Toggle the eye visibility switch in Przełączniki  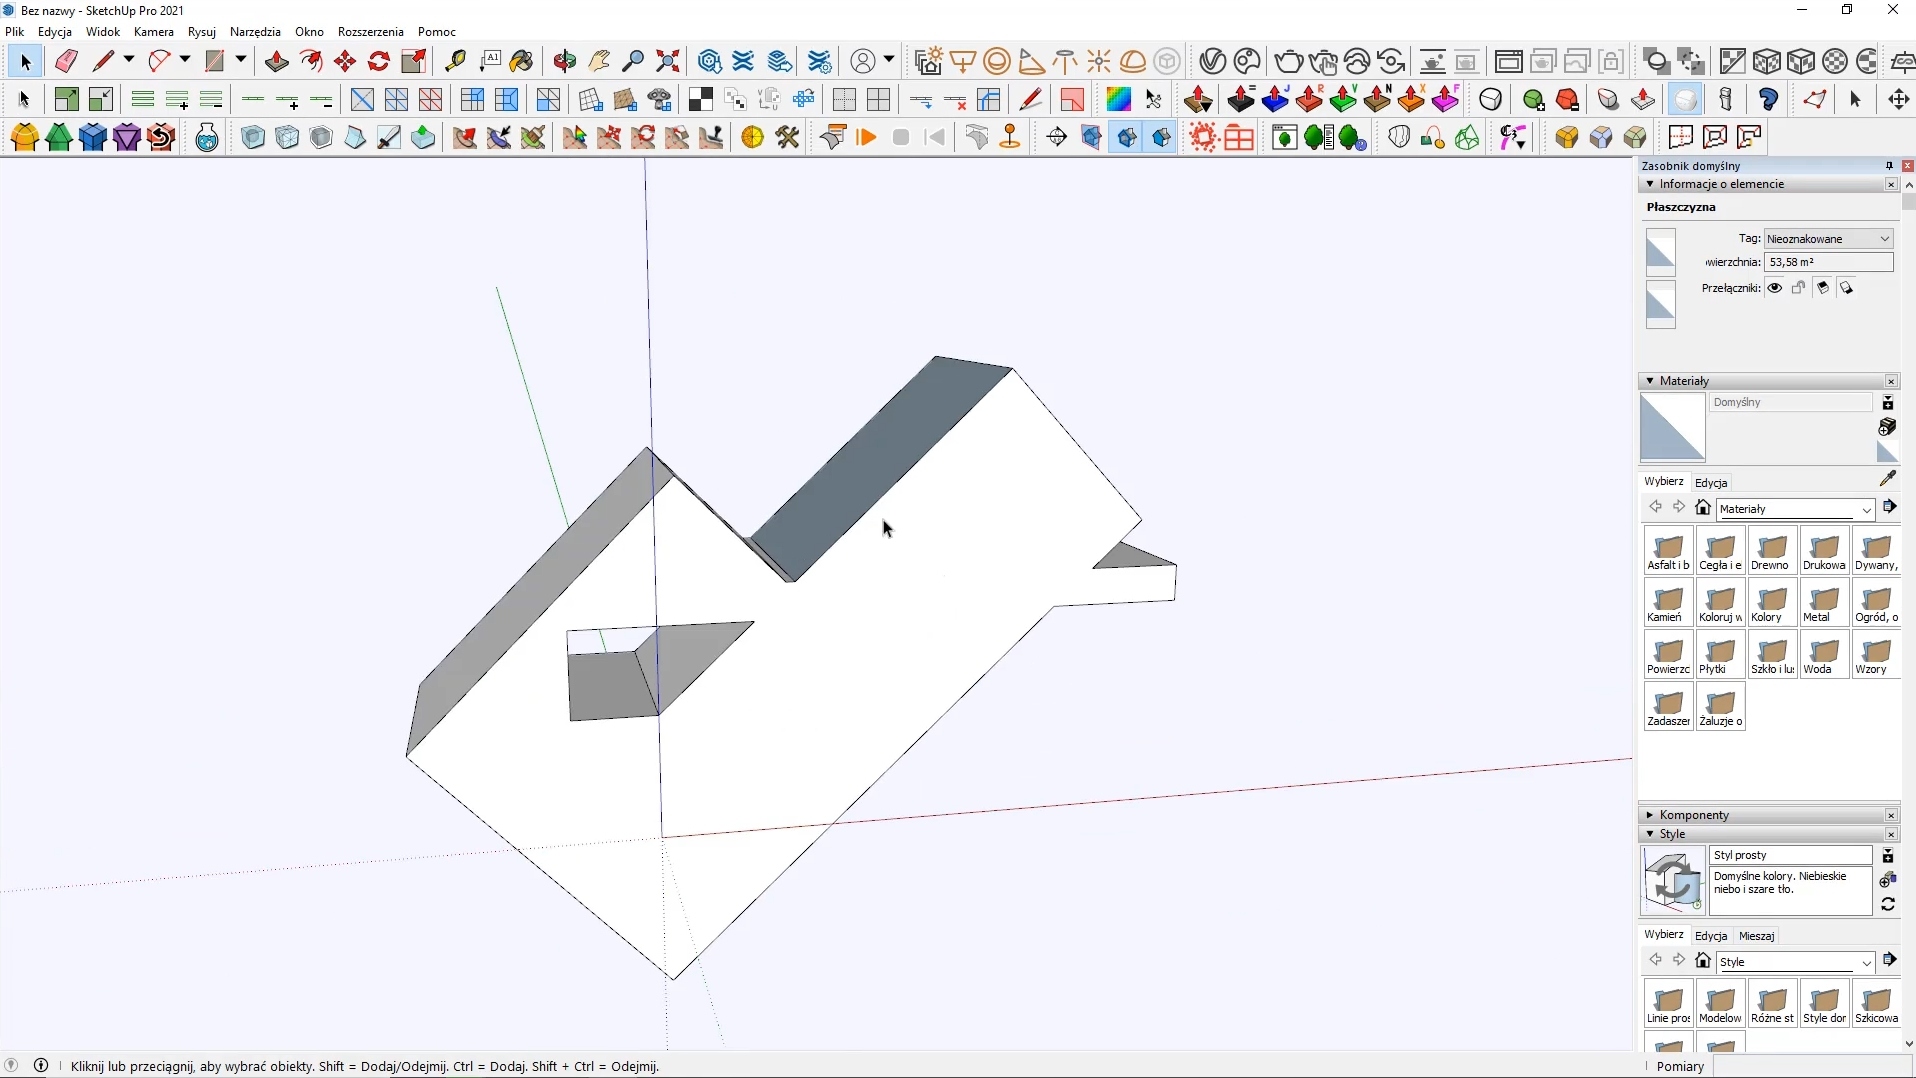[1775, 288]
